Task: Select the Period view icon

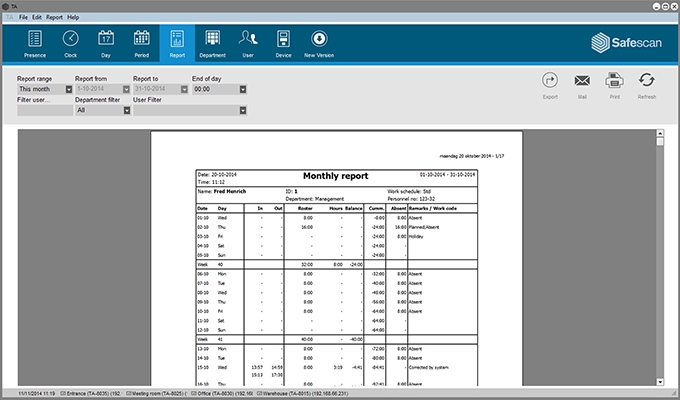Action: coord(141,43)
